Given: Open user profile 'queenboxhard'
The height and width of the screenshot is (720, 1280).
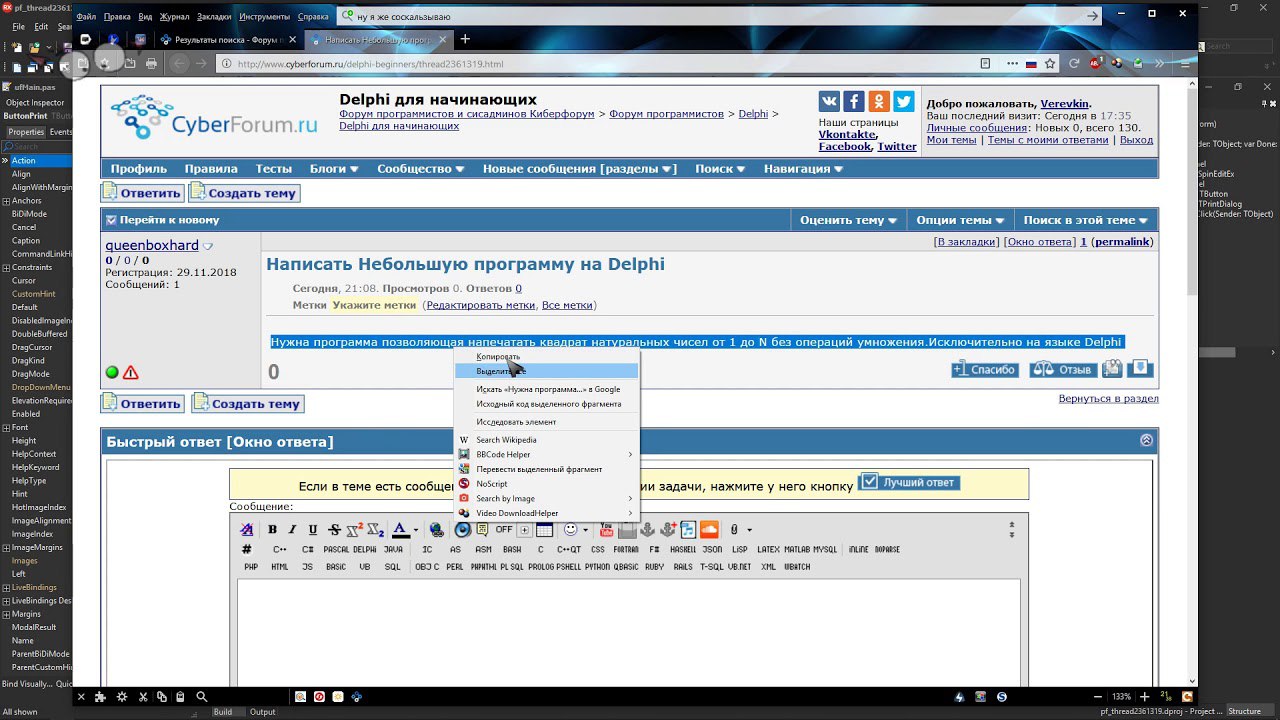Looking at the screenshot, I should tap(152, 245).
